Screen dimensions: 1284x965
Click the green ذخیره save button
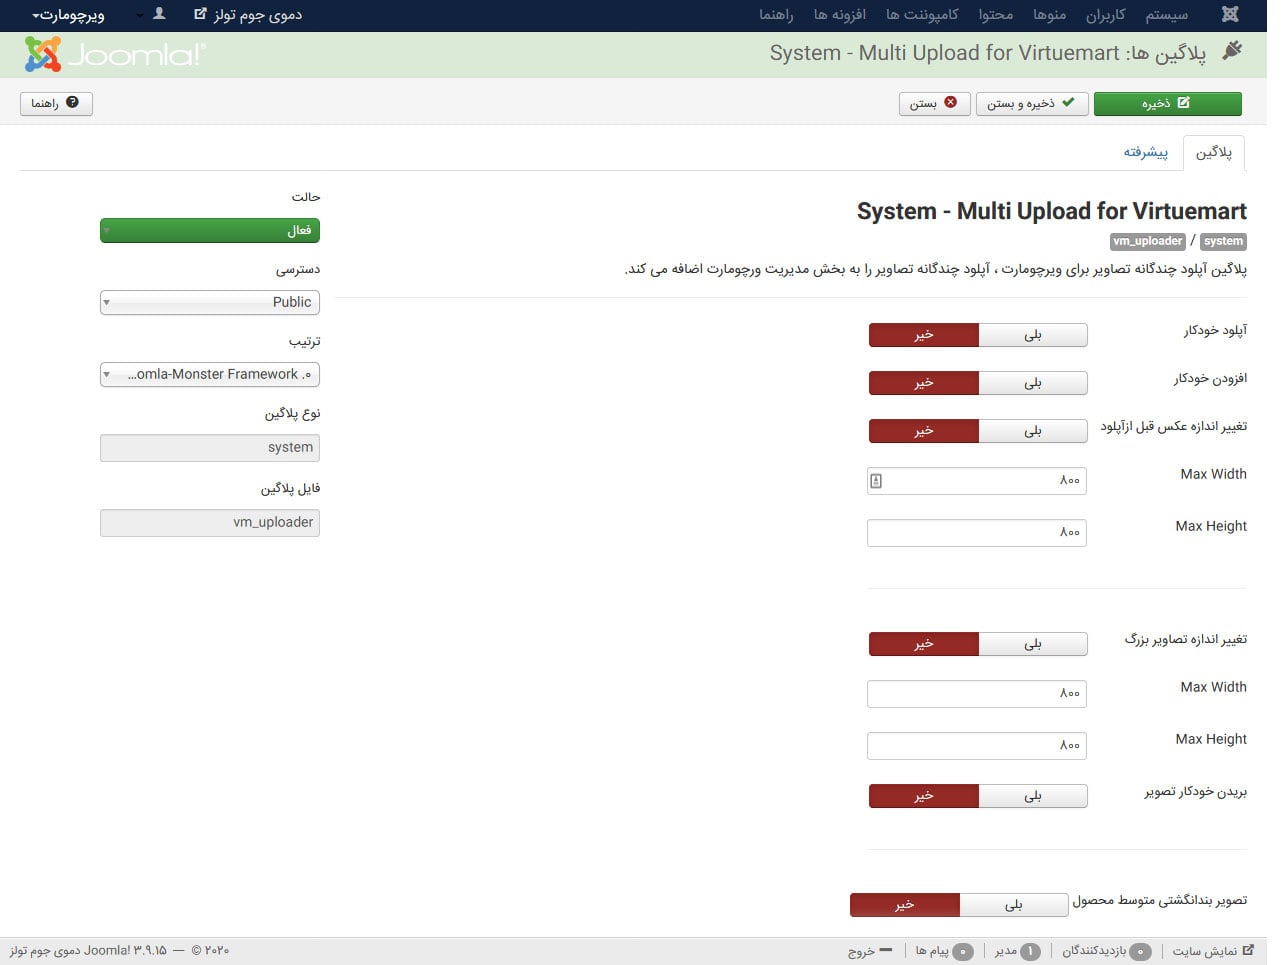pyautogui.click(x=1167, y=104)
